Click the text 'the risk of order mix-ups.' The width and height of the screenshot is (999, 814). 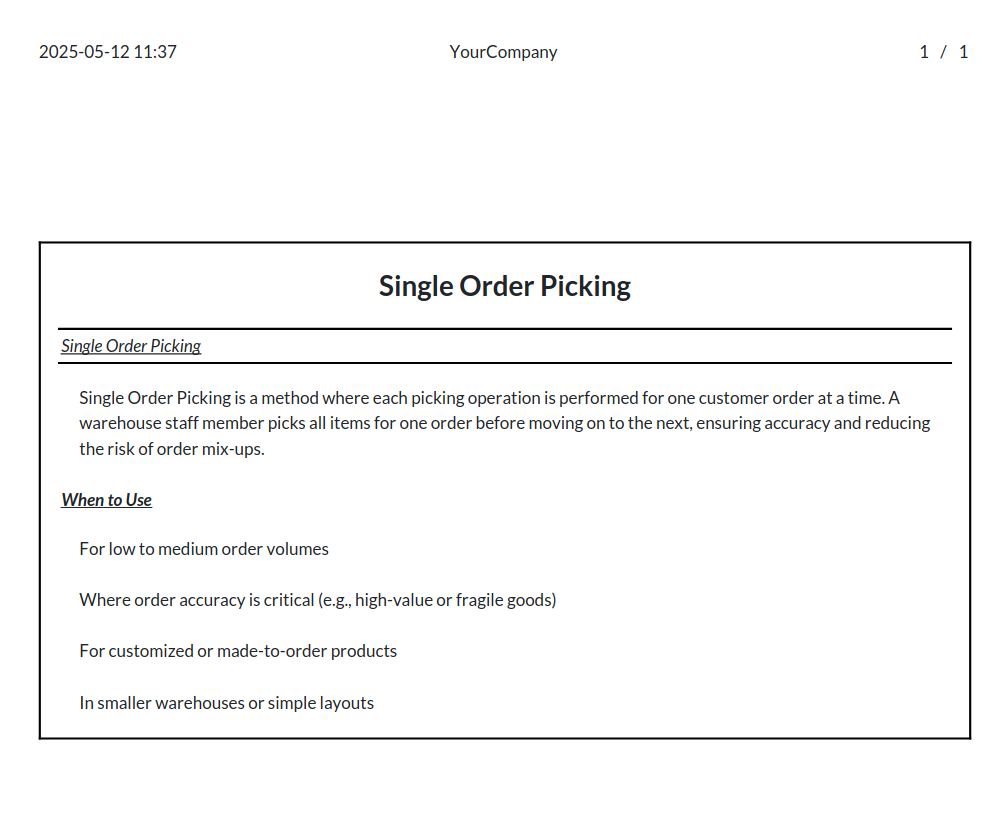tap(172, 449)
